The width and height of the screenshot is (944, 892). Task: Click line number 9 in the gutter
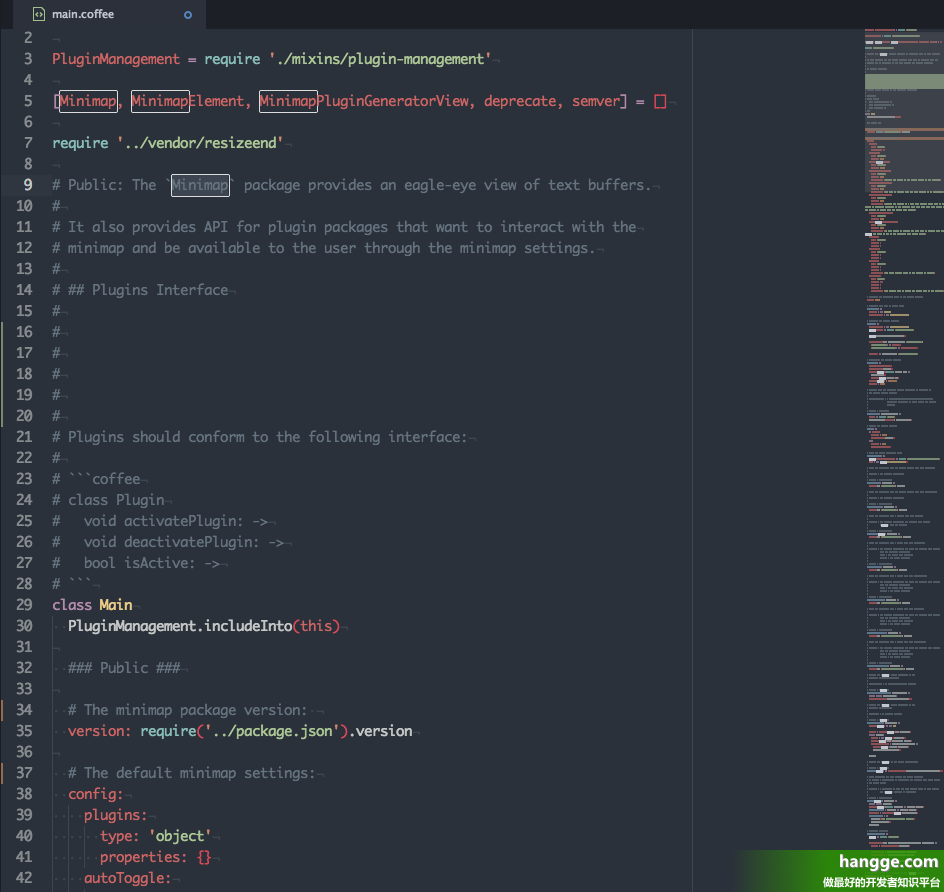[28, 185]
